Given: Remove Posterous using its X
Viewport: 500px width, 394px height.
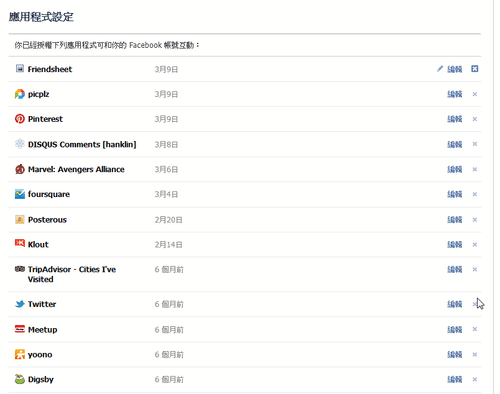Looking at the screenshot, I should pos(475,220).
